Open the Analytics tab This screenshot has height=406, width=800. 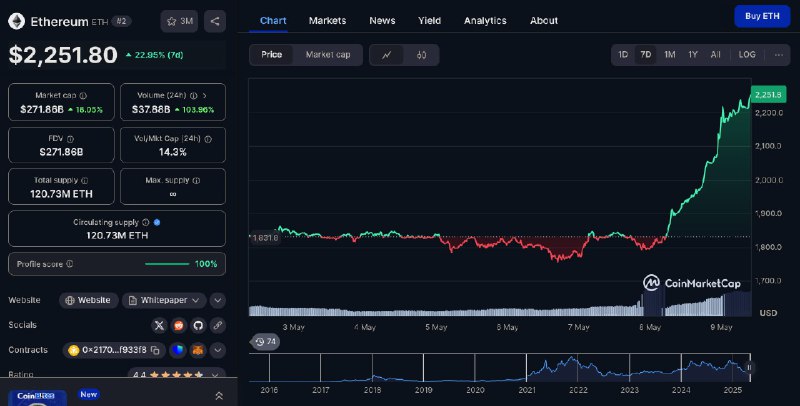[x=485, y=21]
